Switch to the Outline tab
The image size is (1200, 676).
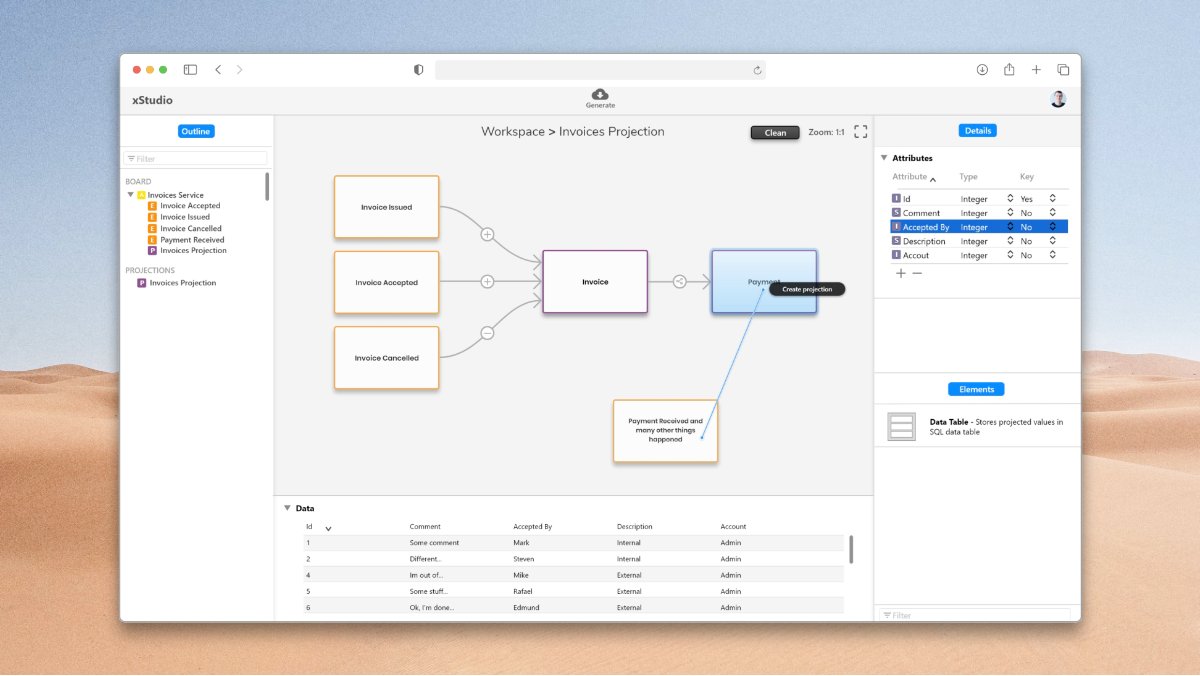point(195,131)
